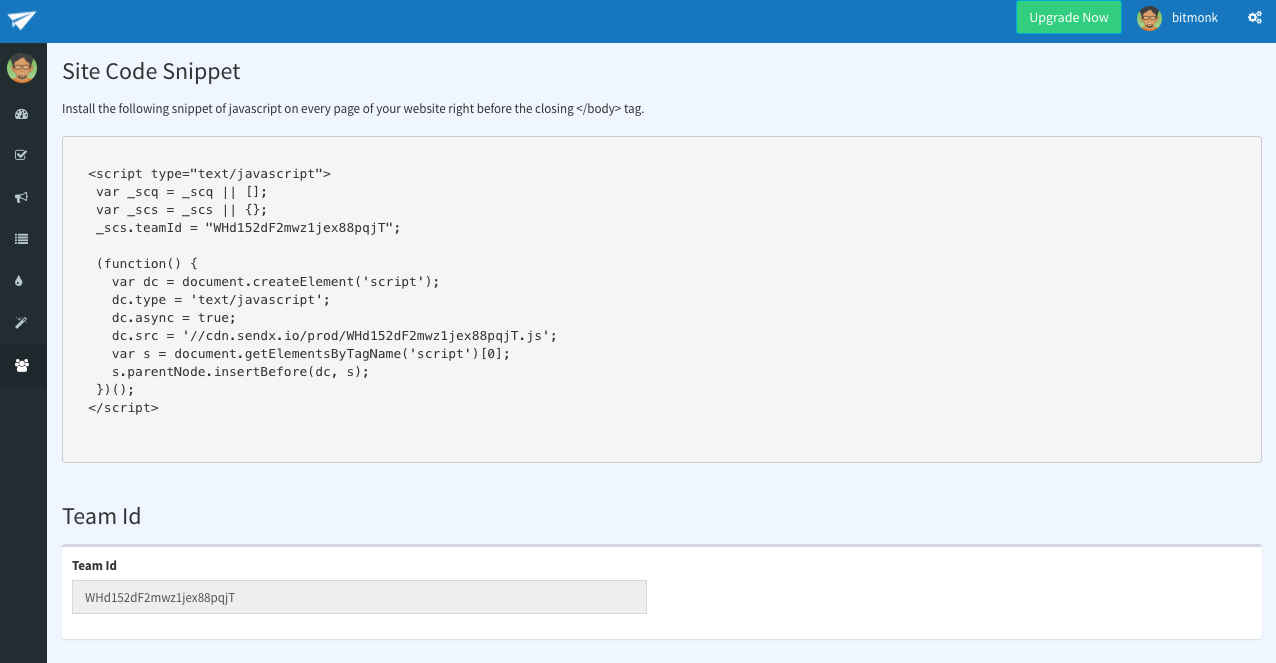Click the SendX paper plane logo
This screenshot has width=1276, height=663.
(x=22, y=20)
